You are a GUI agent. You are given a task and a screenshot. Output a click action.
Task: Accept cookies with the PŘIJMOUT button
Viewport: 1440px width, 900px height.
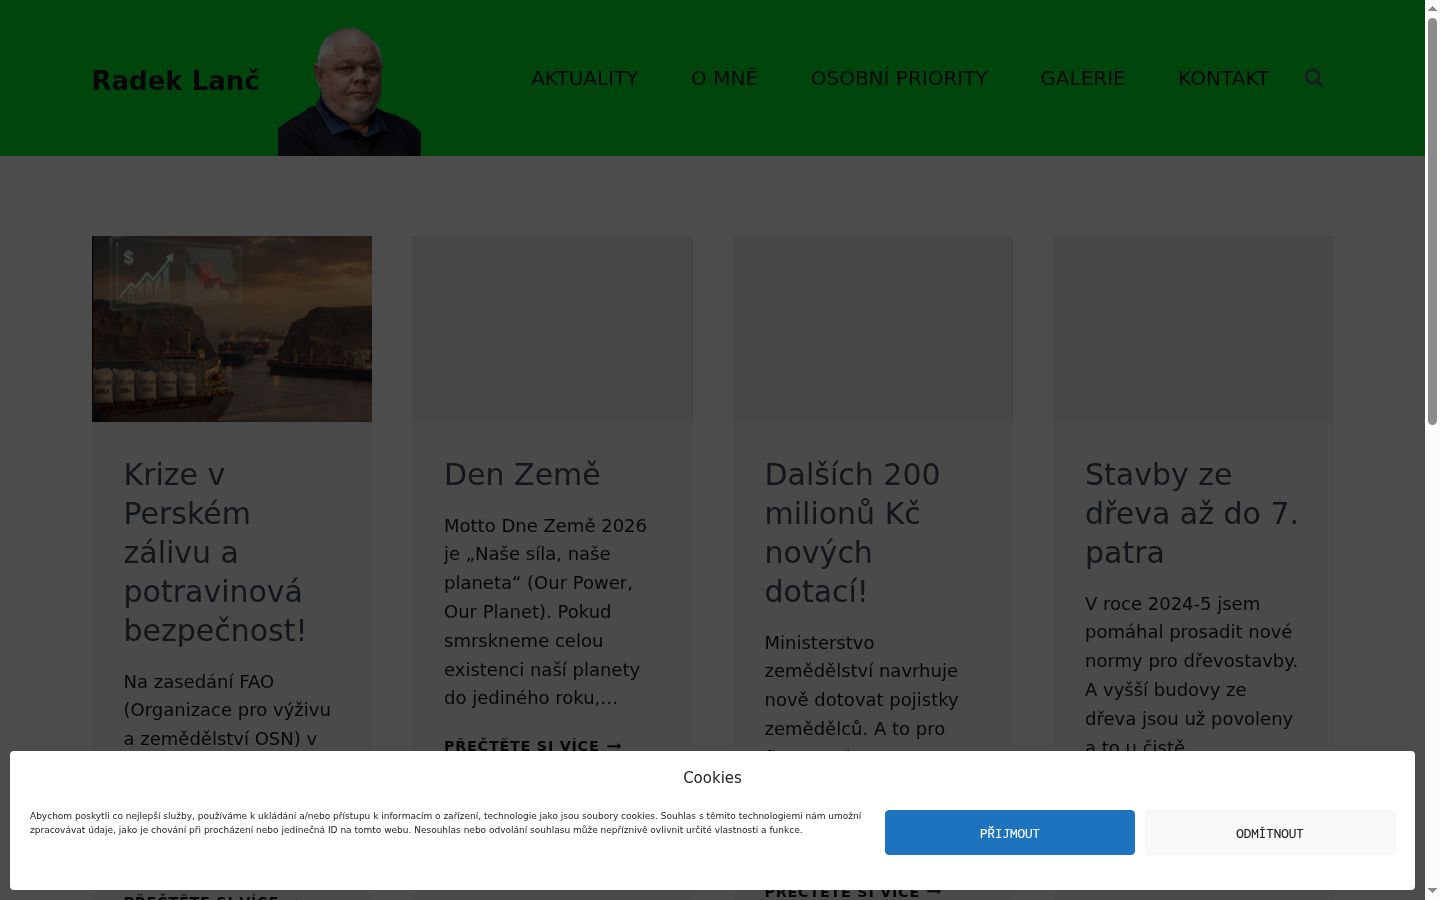tap(1009, 832)
